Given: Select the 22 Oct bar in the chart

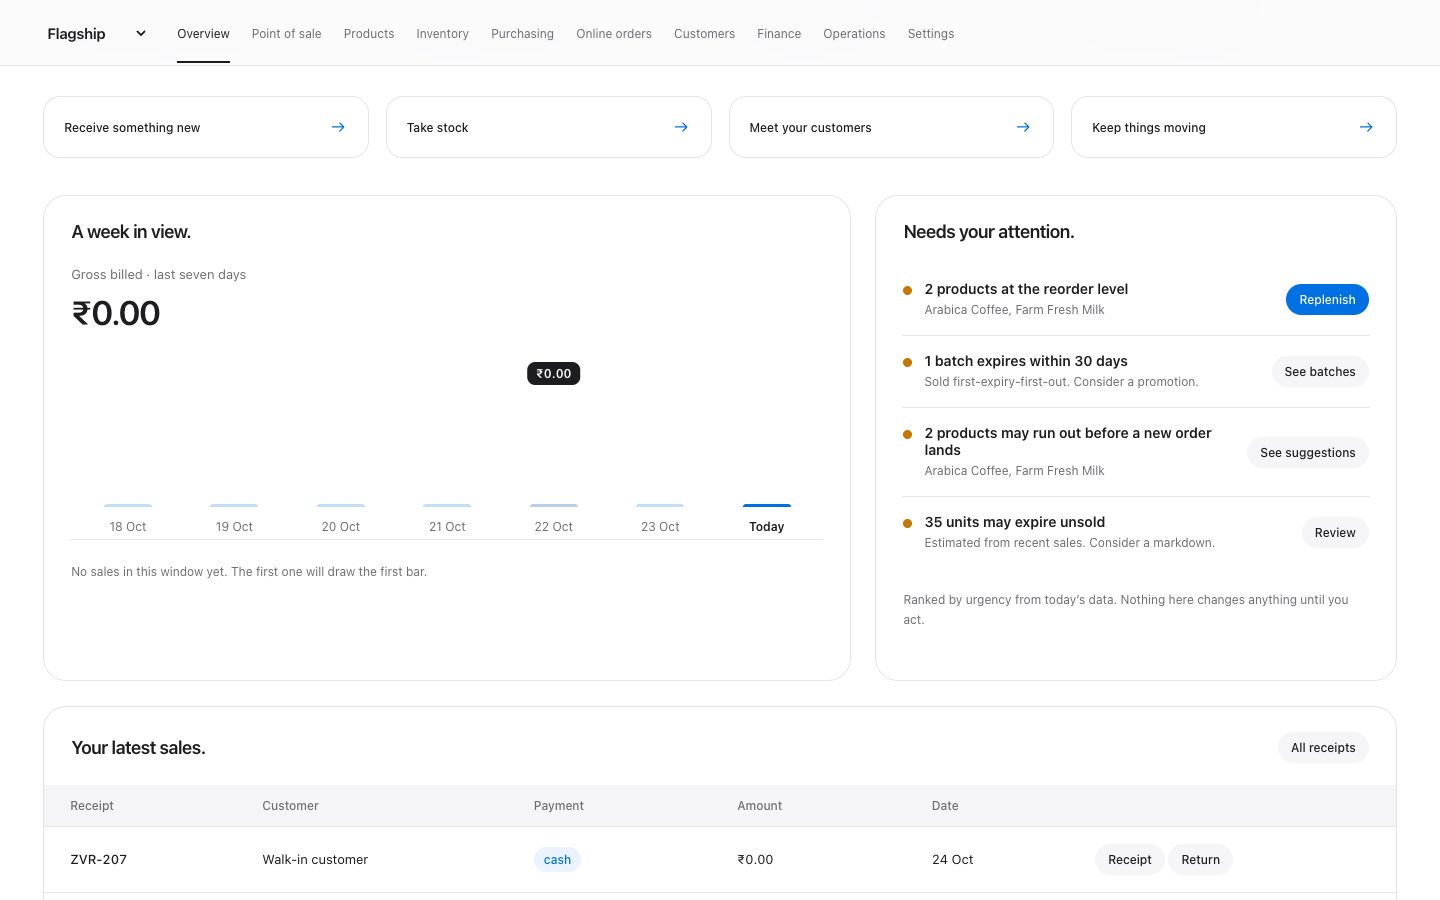Looking at the screenshot, I should coord(554,506).
